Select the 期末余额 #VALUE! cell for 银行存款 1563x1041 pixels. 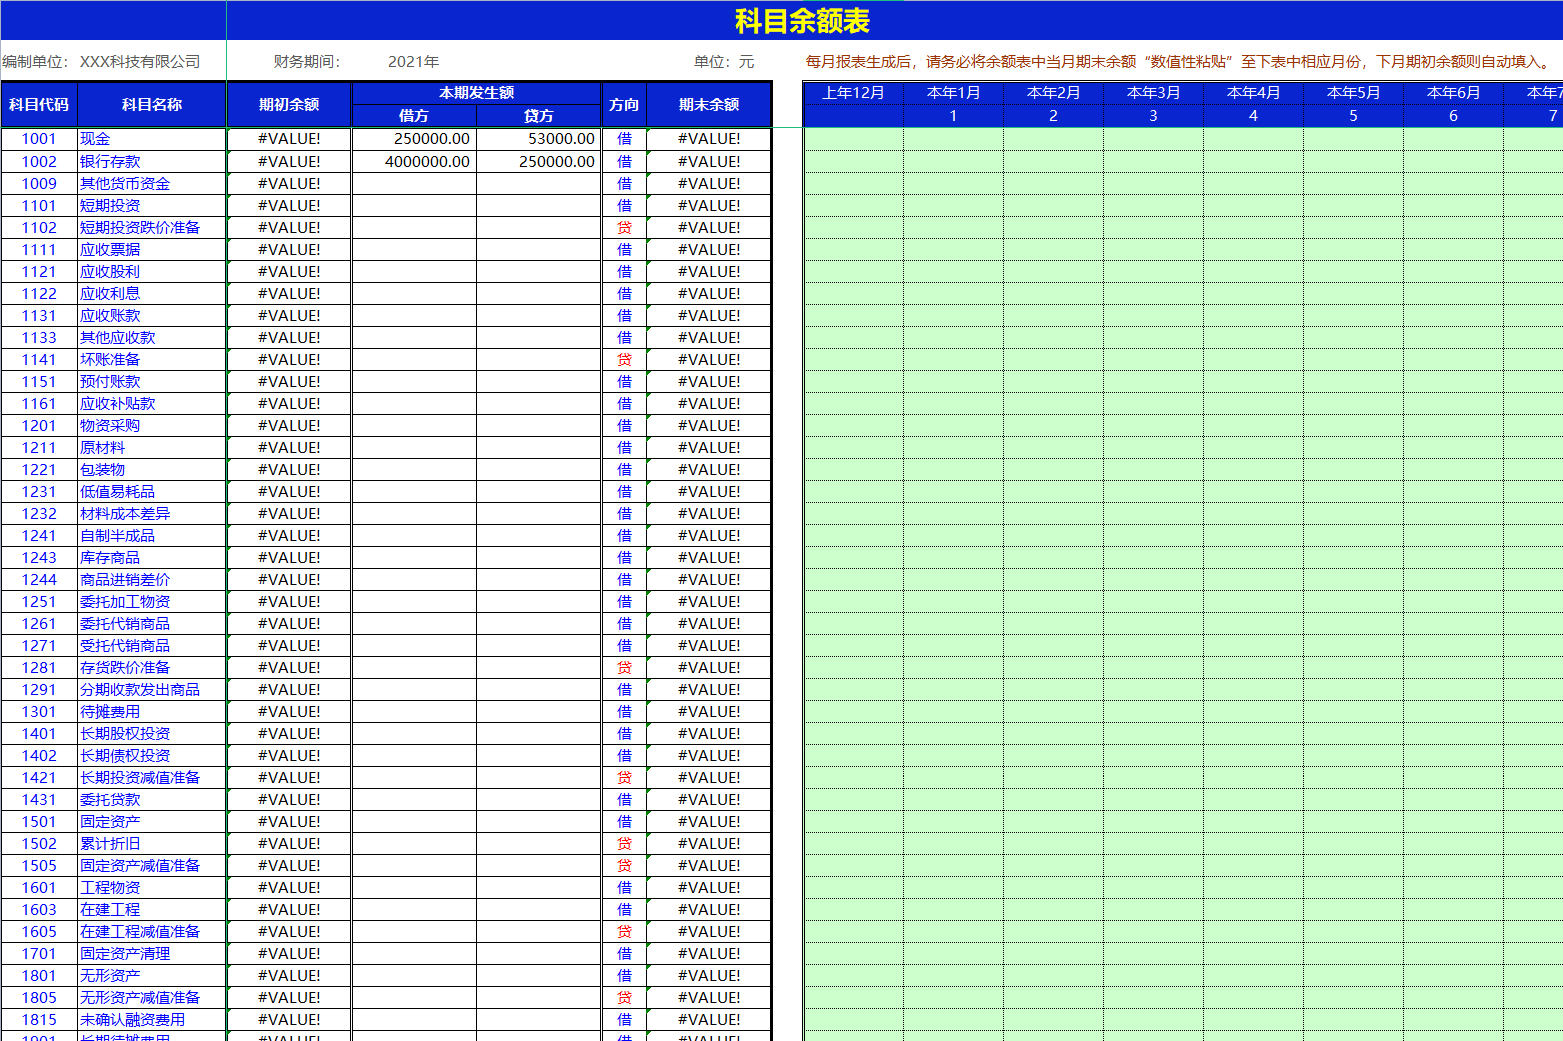point(709,161)
